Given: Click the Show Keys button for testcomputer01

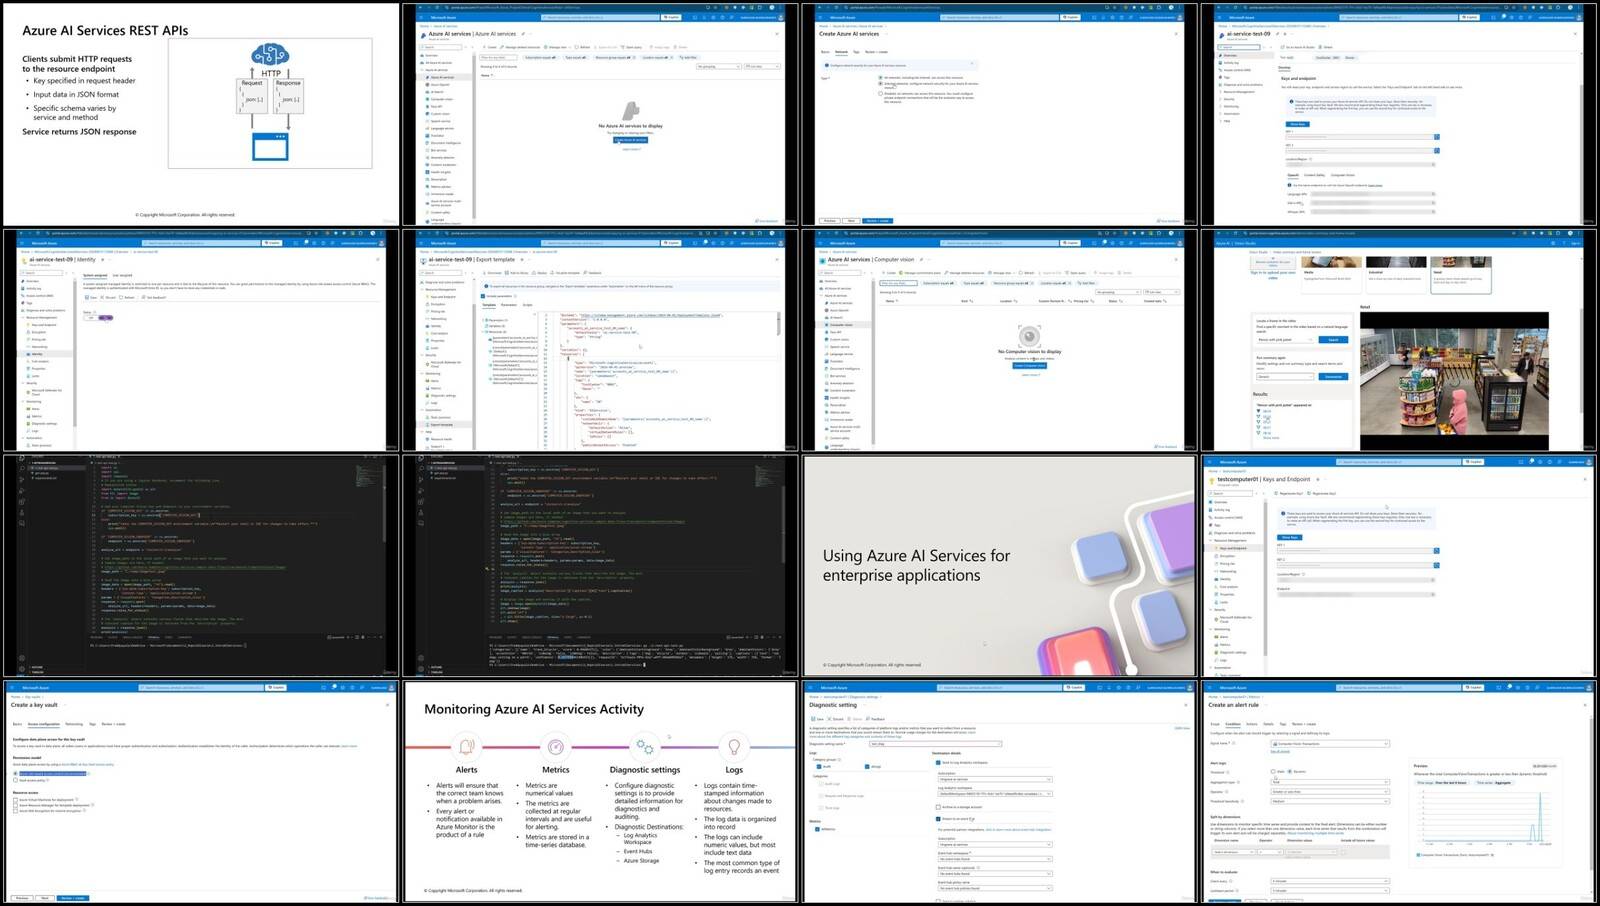Looking at the screenshot, I should 1289,537.
